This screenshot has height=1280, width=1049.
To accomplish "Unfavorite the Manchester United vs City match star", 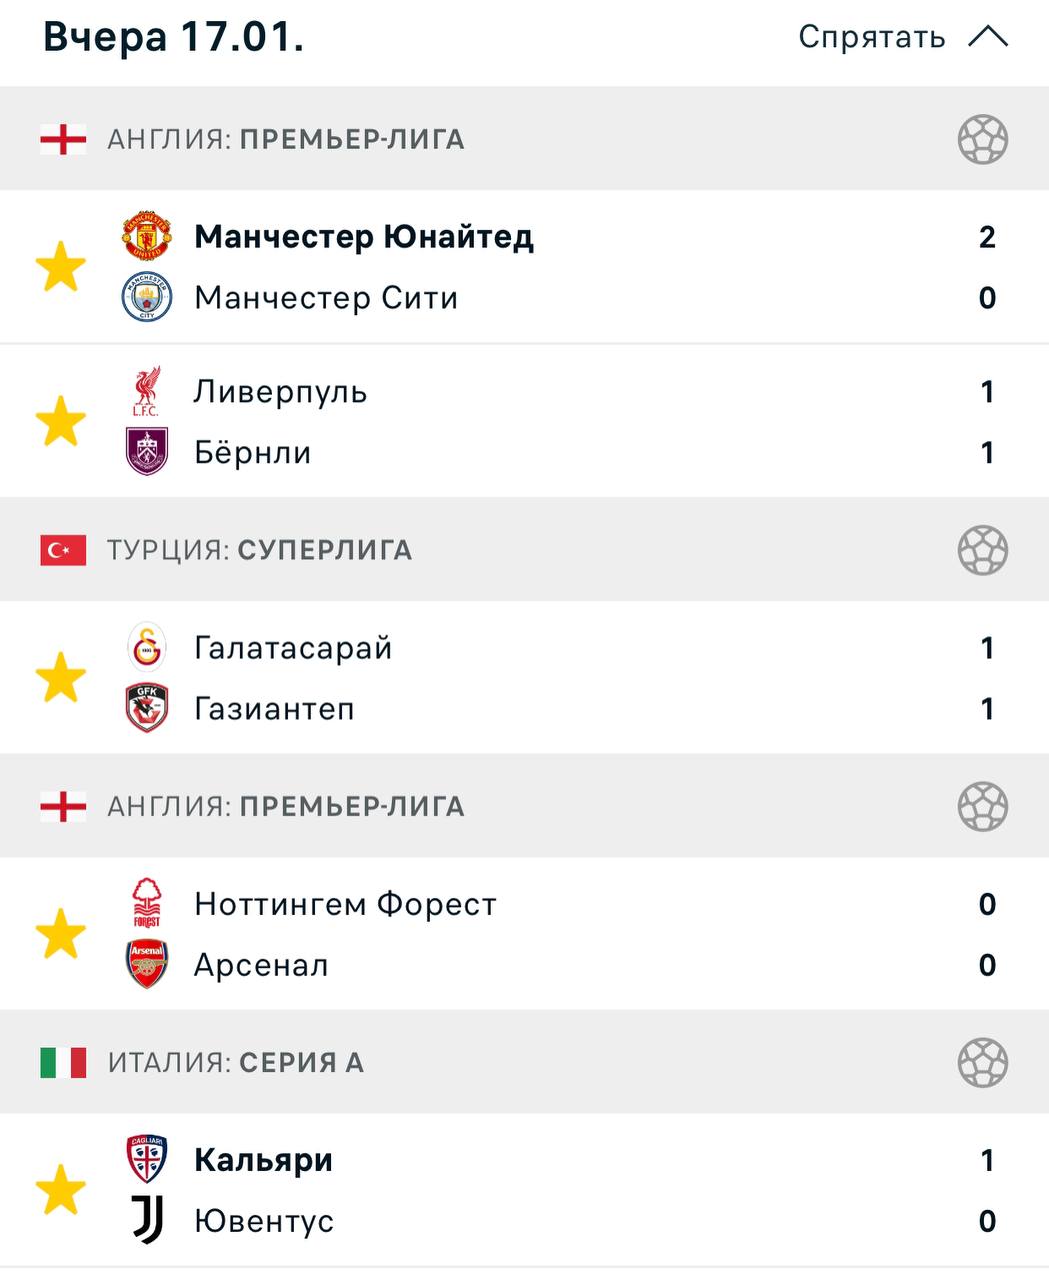I will [x=61, y=267].
